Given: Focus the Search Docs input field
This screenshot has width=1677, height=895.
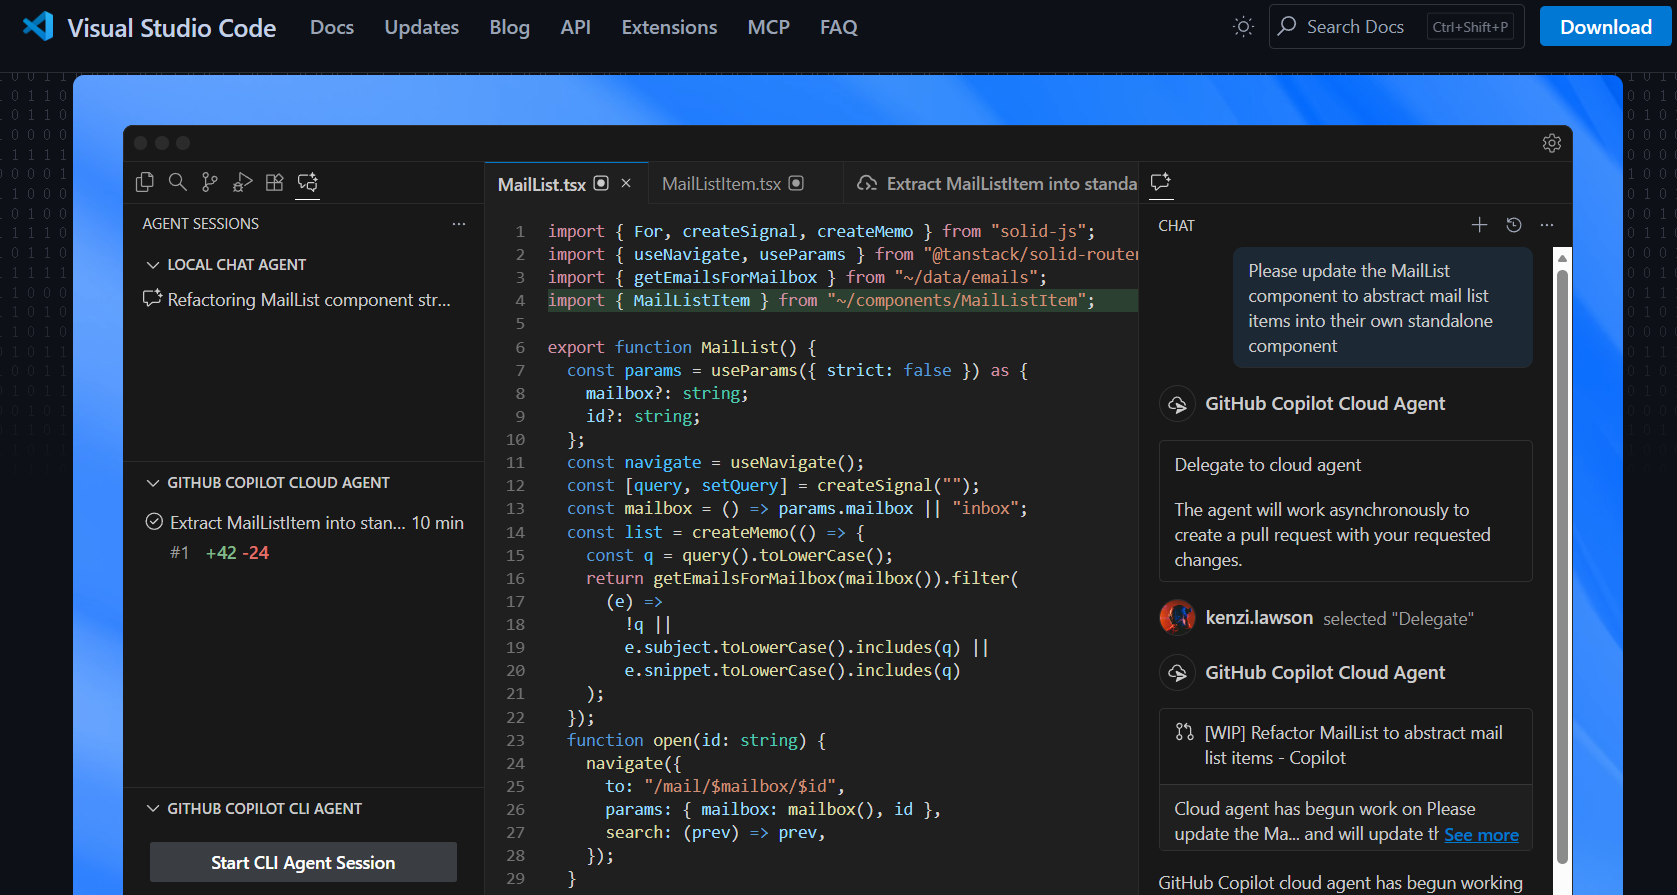Looking at the screenshot, I should (1397, 26).
